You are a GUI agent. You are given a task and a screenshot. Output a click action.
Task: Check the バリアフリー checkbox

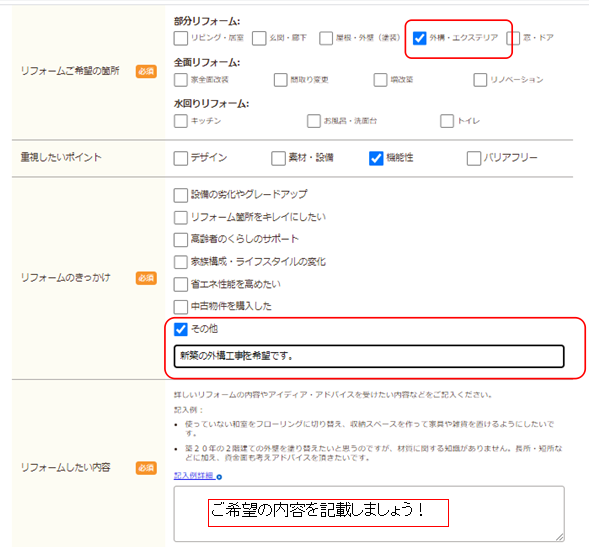coord(474,158)
